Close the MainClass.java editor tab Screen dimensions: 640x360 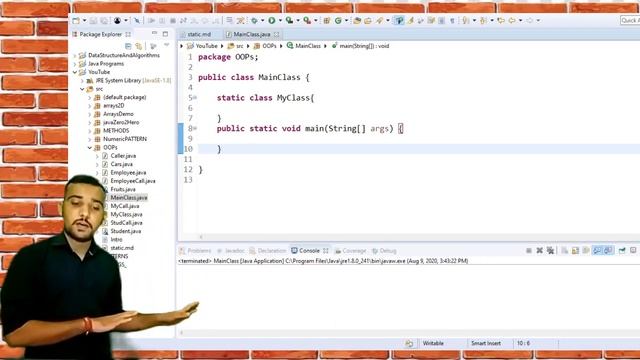point(277,34)
